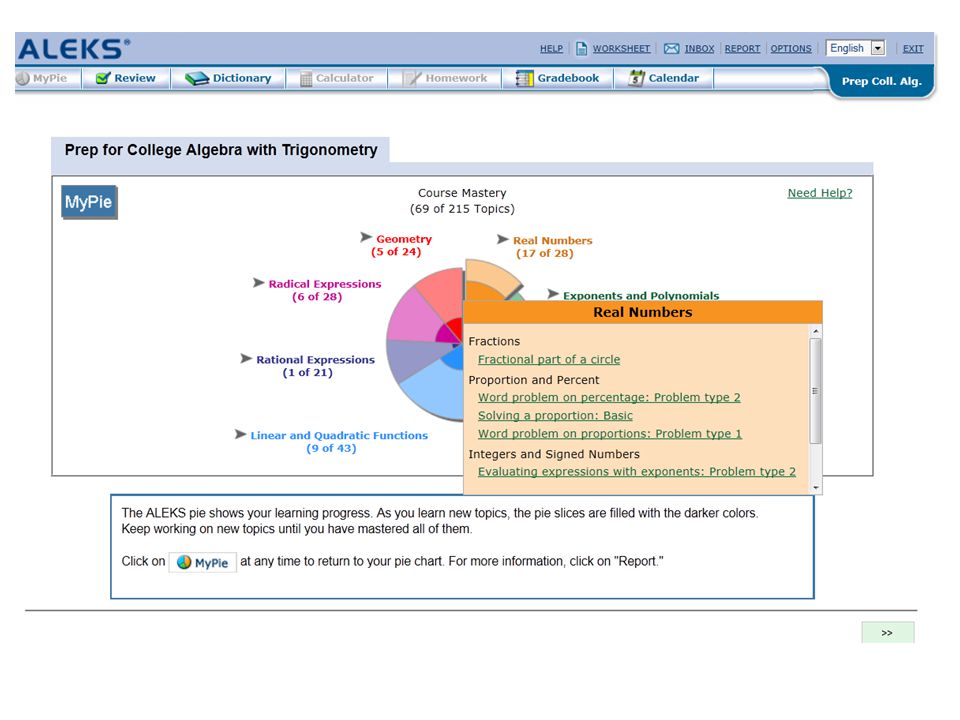Open the Gradebook tab

pos(558,78)
